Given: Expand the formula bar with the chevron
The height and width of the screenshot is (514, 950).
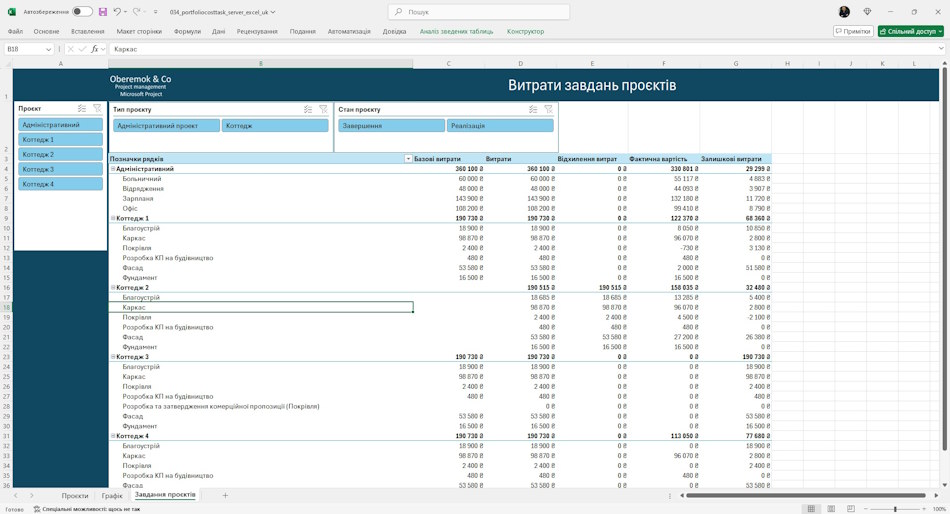Looking at the screenshot, I should (x=941, y=49).
